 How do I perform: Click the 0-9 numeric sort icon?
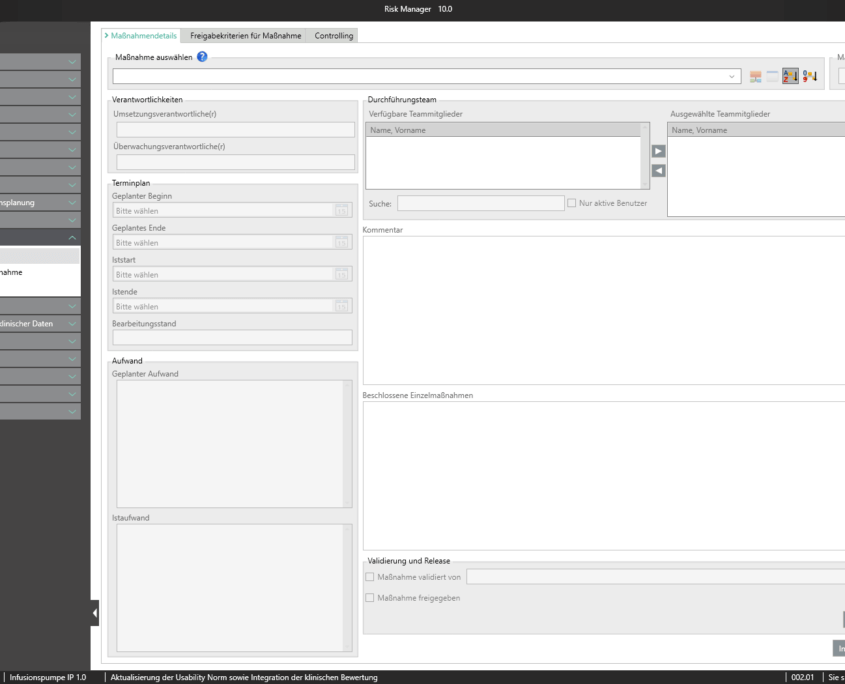[809, 76]
